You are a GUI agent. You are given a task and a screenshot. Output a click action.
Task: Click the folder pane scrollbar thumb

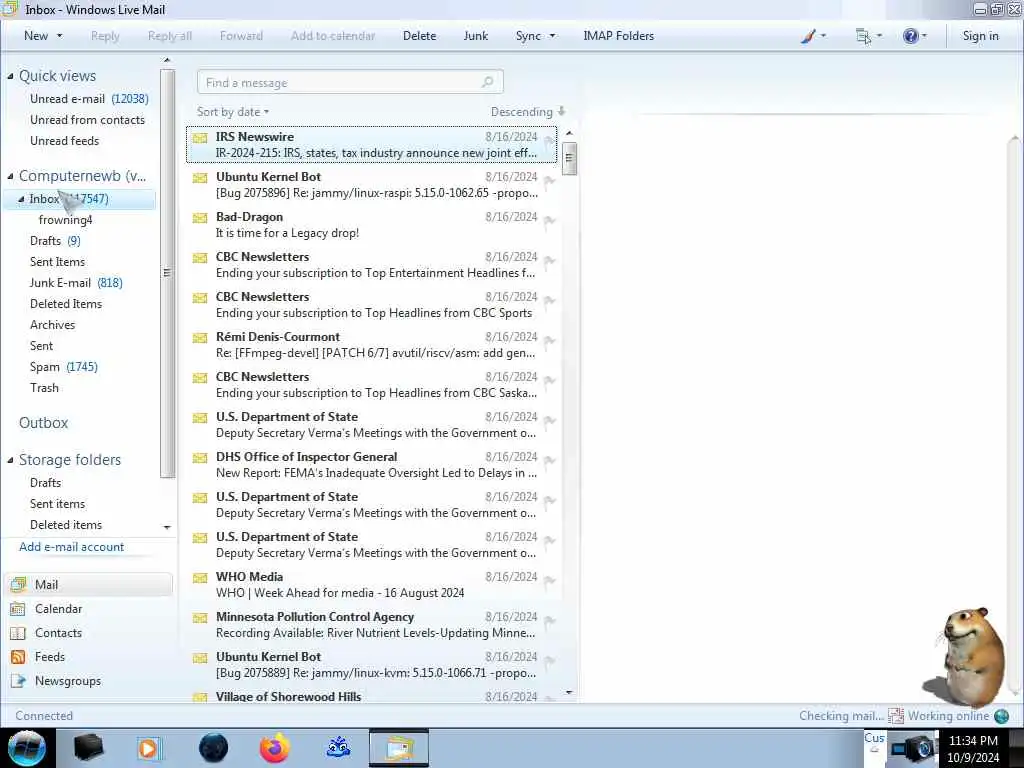pyautogui.click(x=167, y=273)
